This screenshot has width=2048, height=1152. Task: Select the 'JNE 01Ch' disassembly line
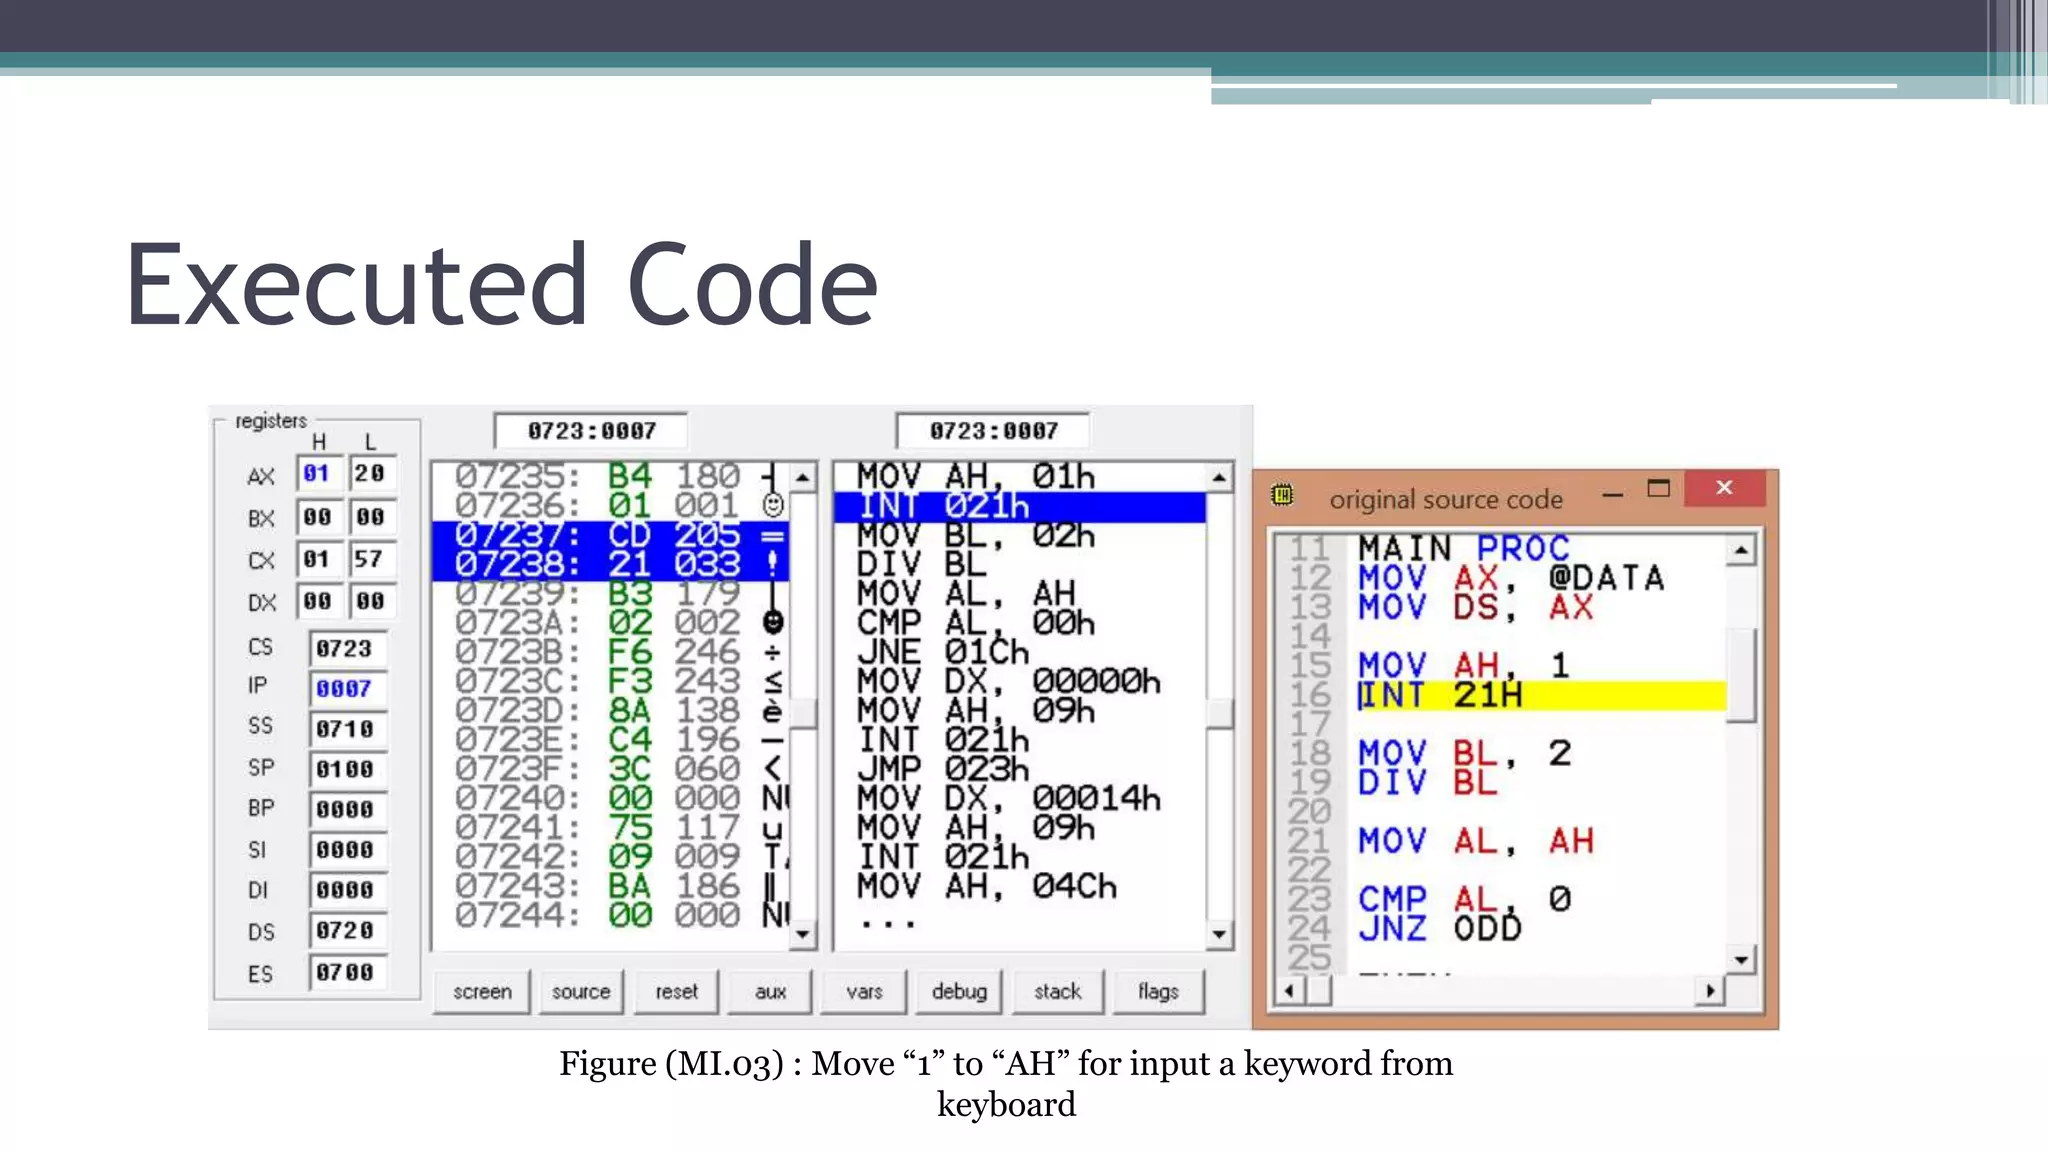1020,652
